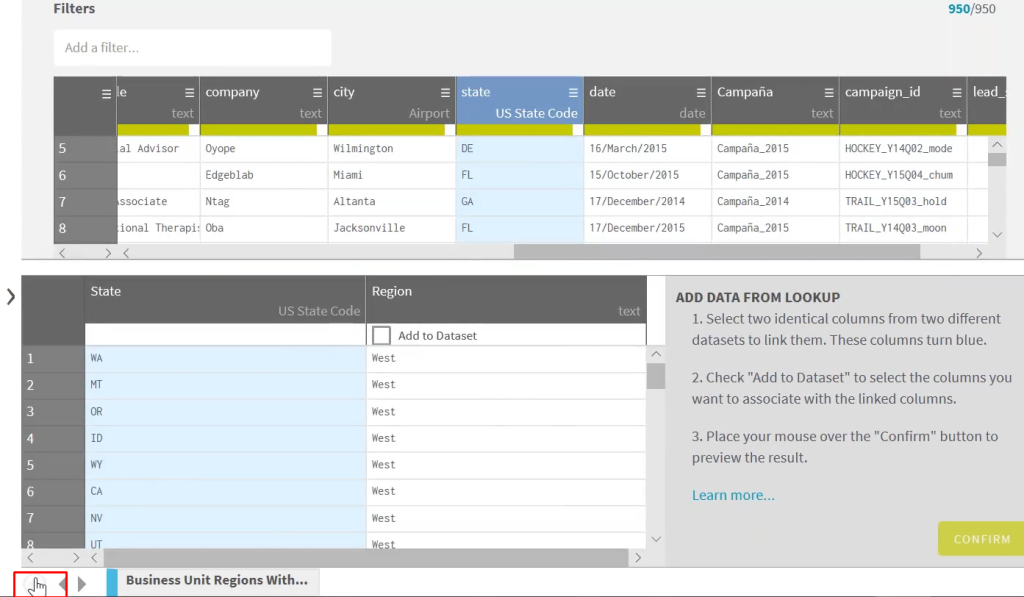Open the date column menu icon
Screen dimensions: 1024x597
pos(702,92)
